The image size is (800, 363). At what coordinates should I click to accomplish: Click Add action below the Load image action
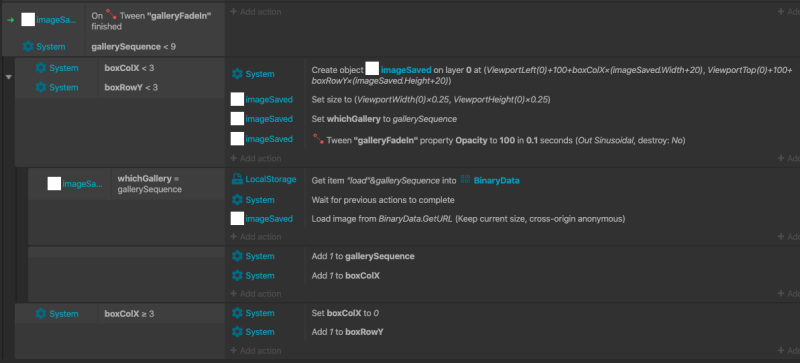point(256,236)
